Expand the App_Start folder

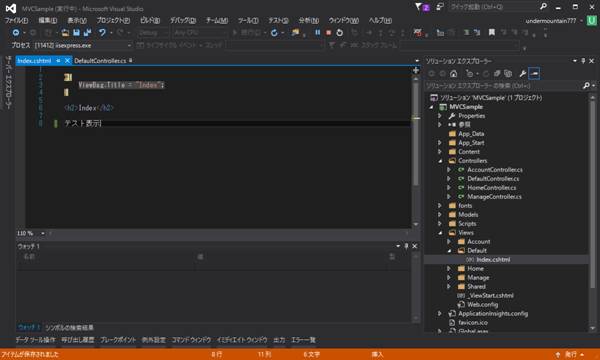click(440, 142)
